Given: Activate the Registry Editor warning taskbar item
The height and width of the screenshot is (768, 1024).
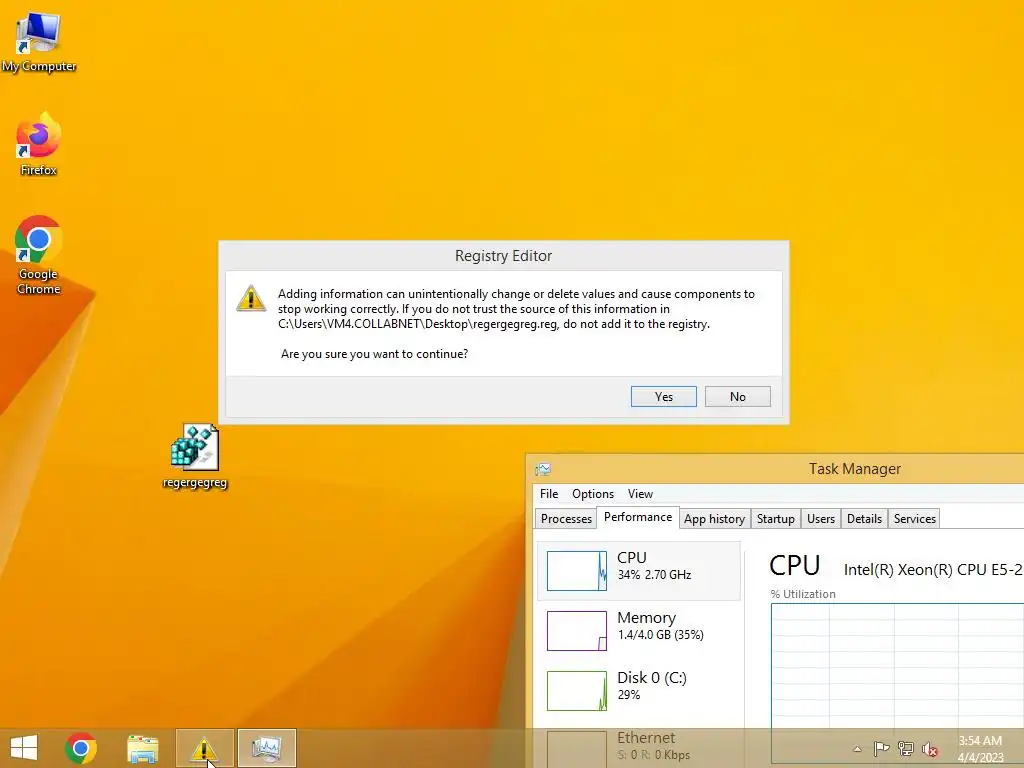Looking at the screenshot, I should click(204, 748).
